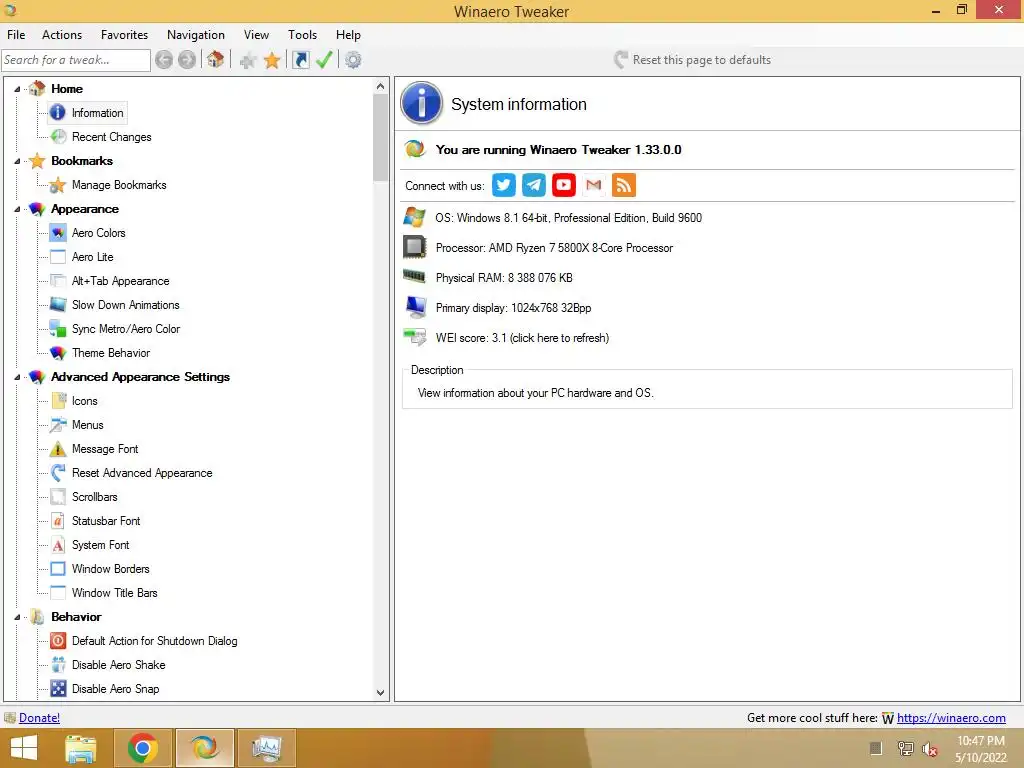The image size is (1024, 768).
Task: Click WEI score to refresh it
Action: pos(522,338)
